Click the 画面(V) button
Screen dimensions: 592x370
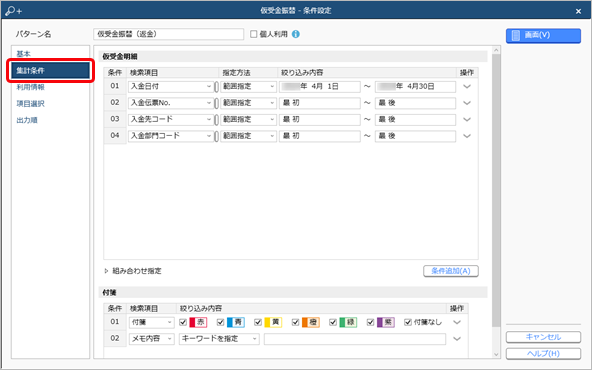(543, 35)
